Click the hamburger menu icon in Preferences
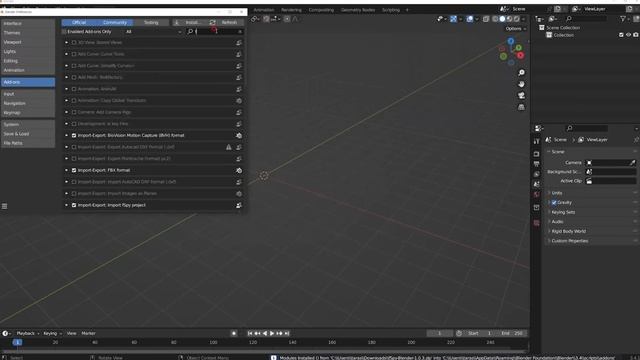Viewport: 640px width, 360px height. pyautogui.click(x=4, y=206)
